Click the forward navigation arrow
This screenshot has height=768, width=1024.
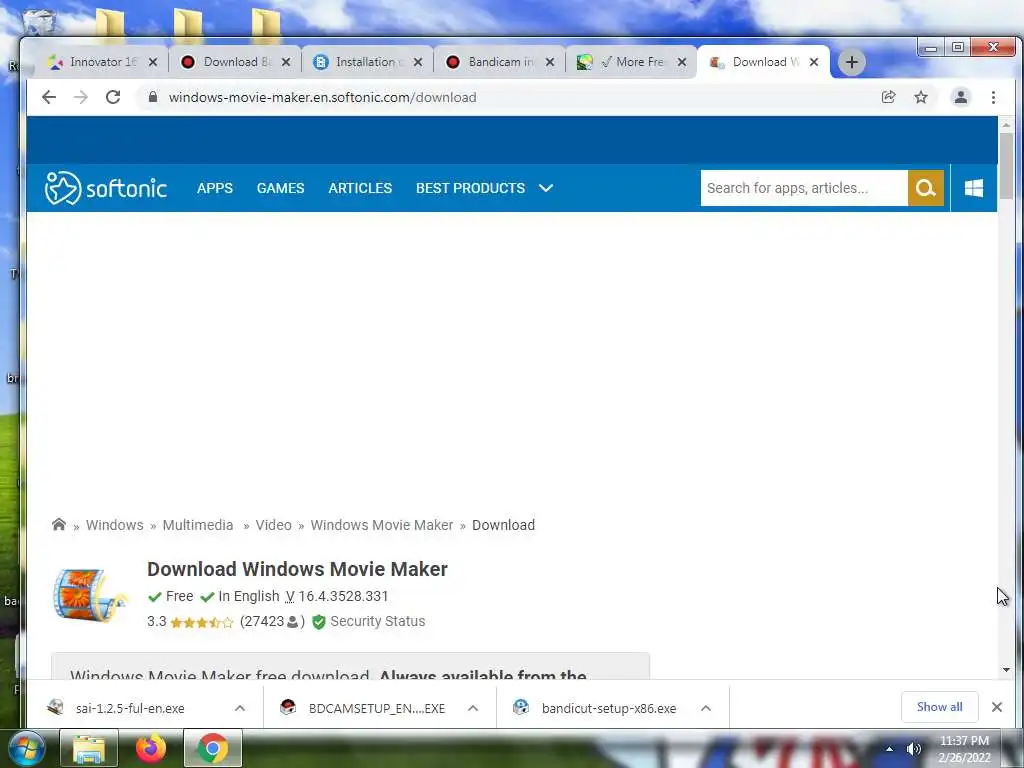coord(81,97)
